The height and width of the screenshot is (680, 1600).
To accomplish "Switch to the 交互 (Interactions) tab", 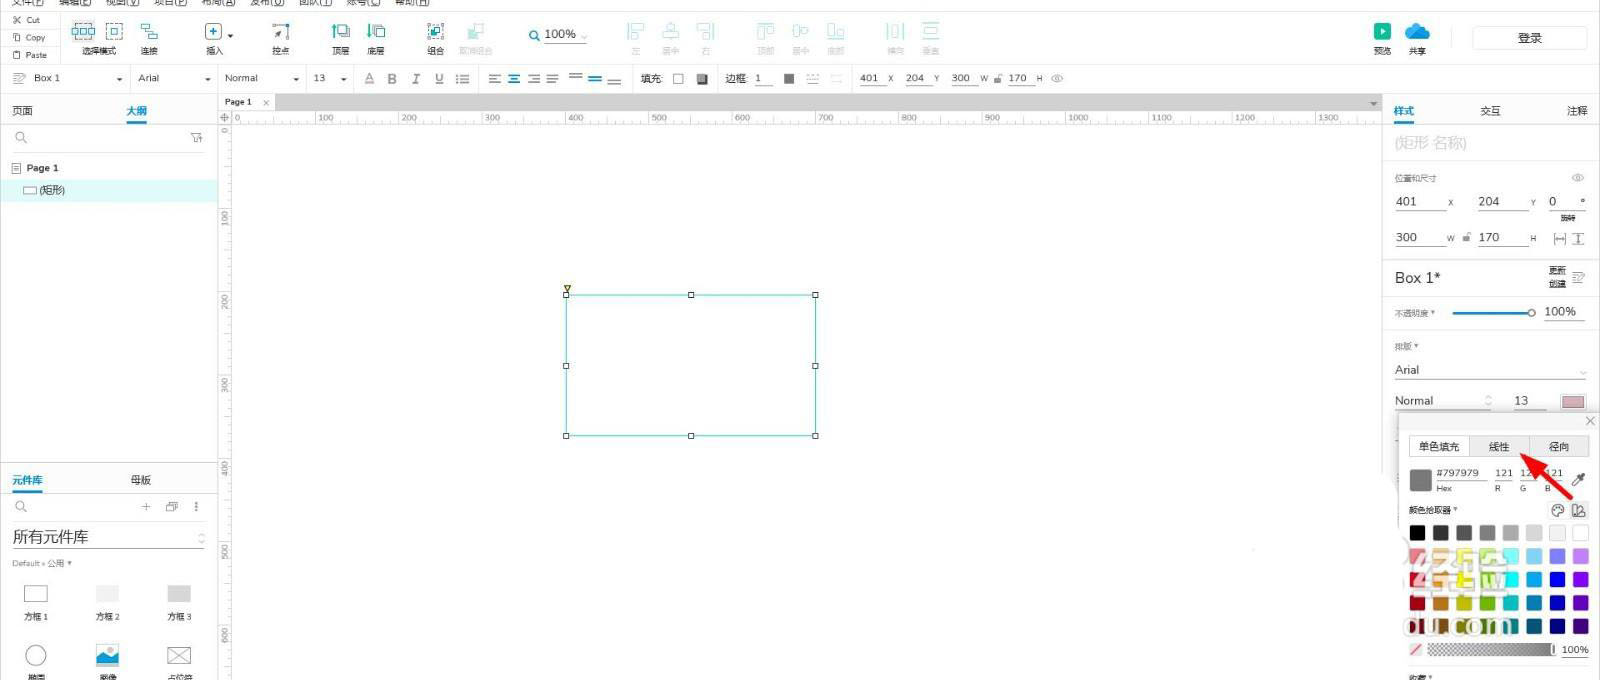I will coord(1490,111).
